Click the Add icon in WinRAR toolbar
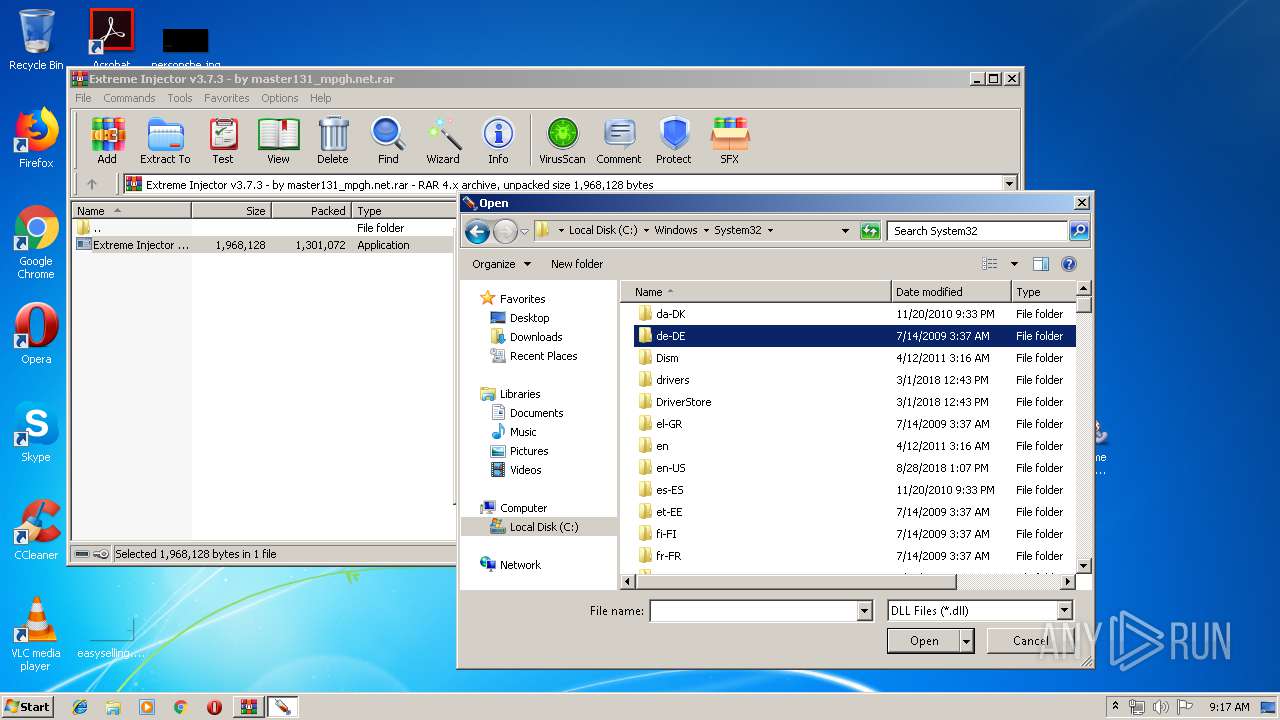 [x=107, y=140]
